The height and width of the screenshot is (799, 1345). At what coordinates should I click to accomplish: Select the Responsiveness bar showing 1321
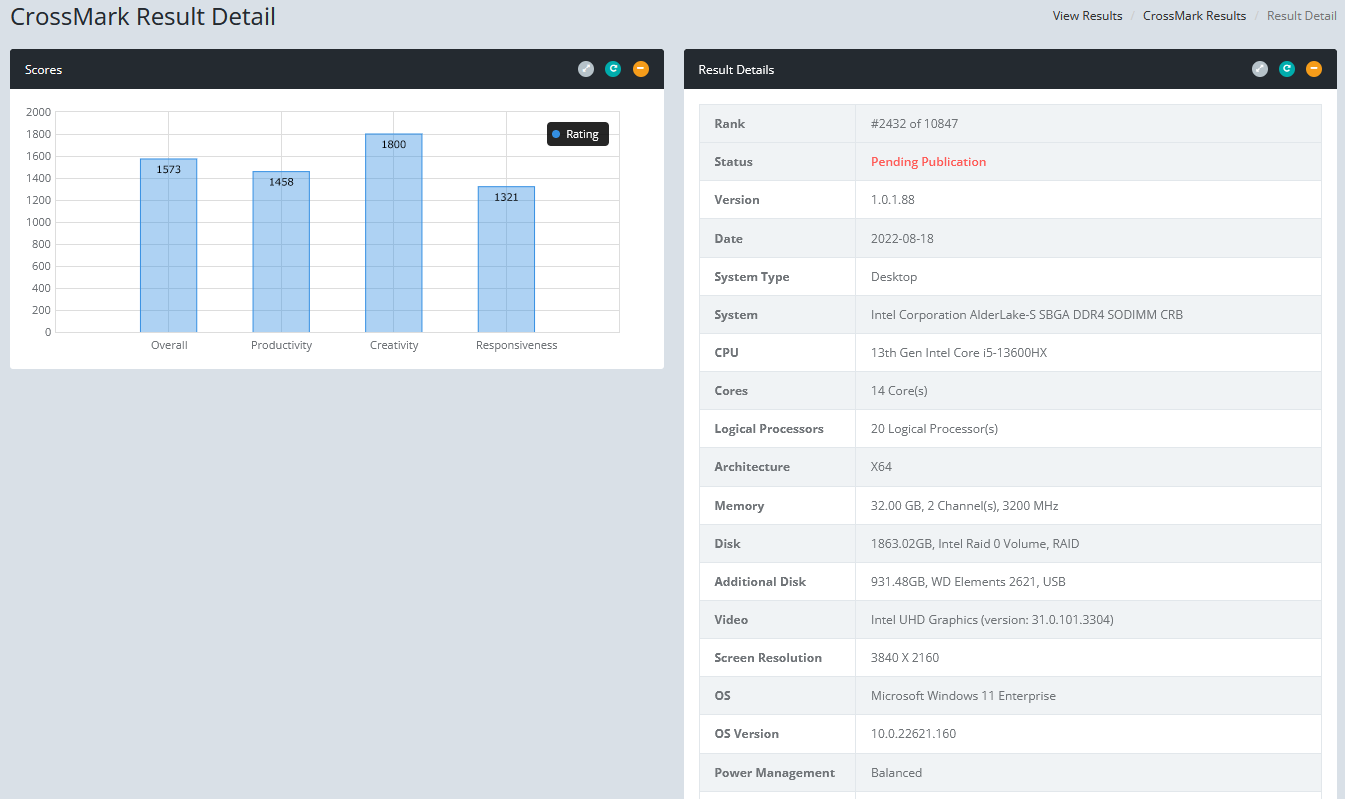pyautogui.click(x=506, y=260)
